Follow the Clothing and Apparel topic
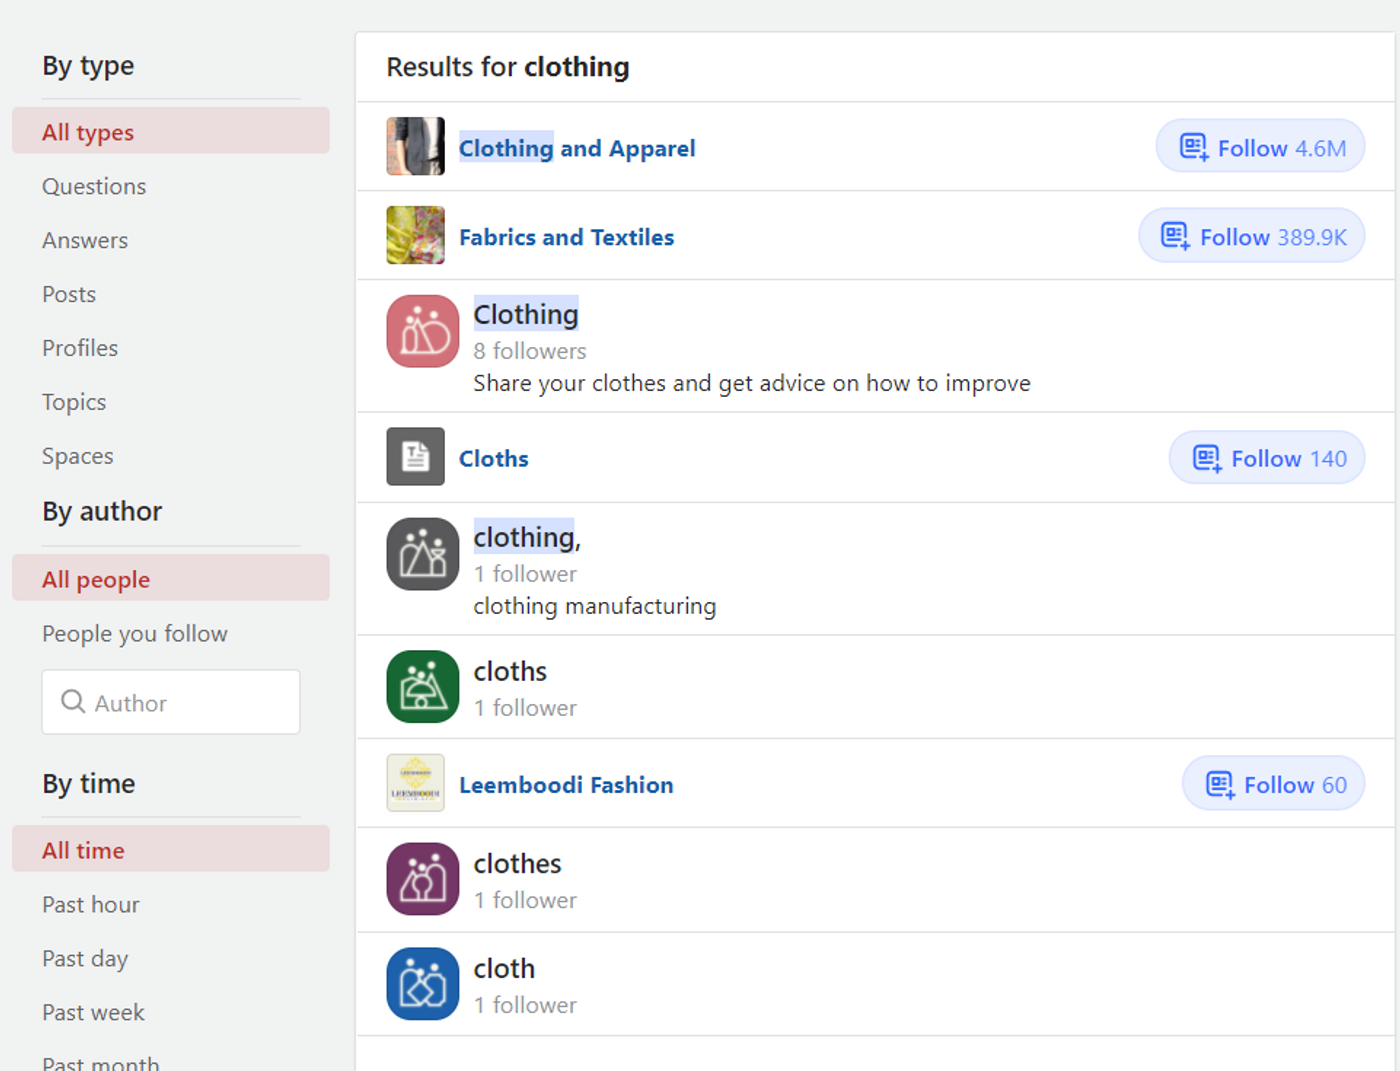Screen dimensions: 1400x1071 coord(1260,147)
